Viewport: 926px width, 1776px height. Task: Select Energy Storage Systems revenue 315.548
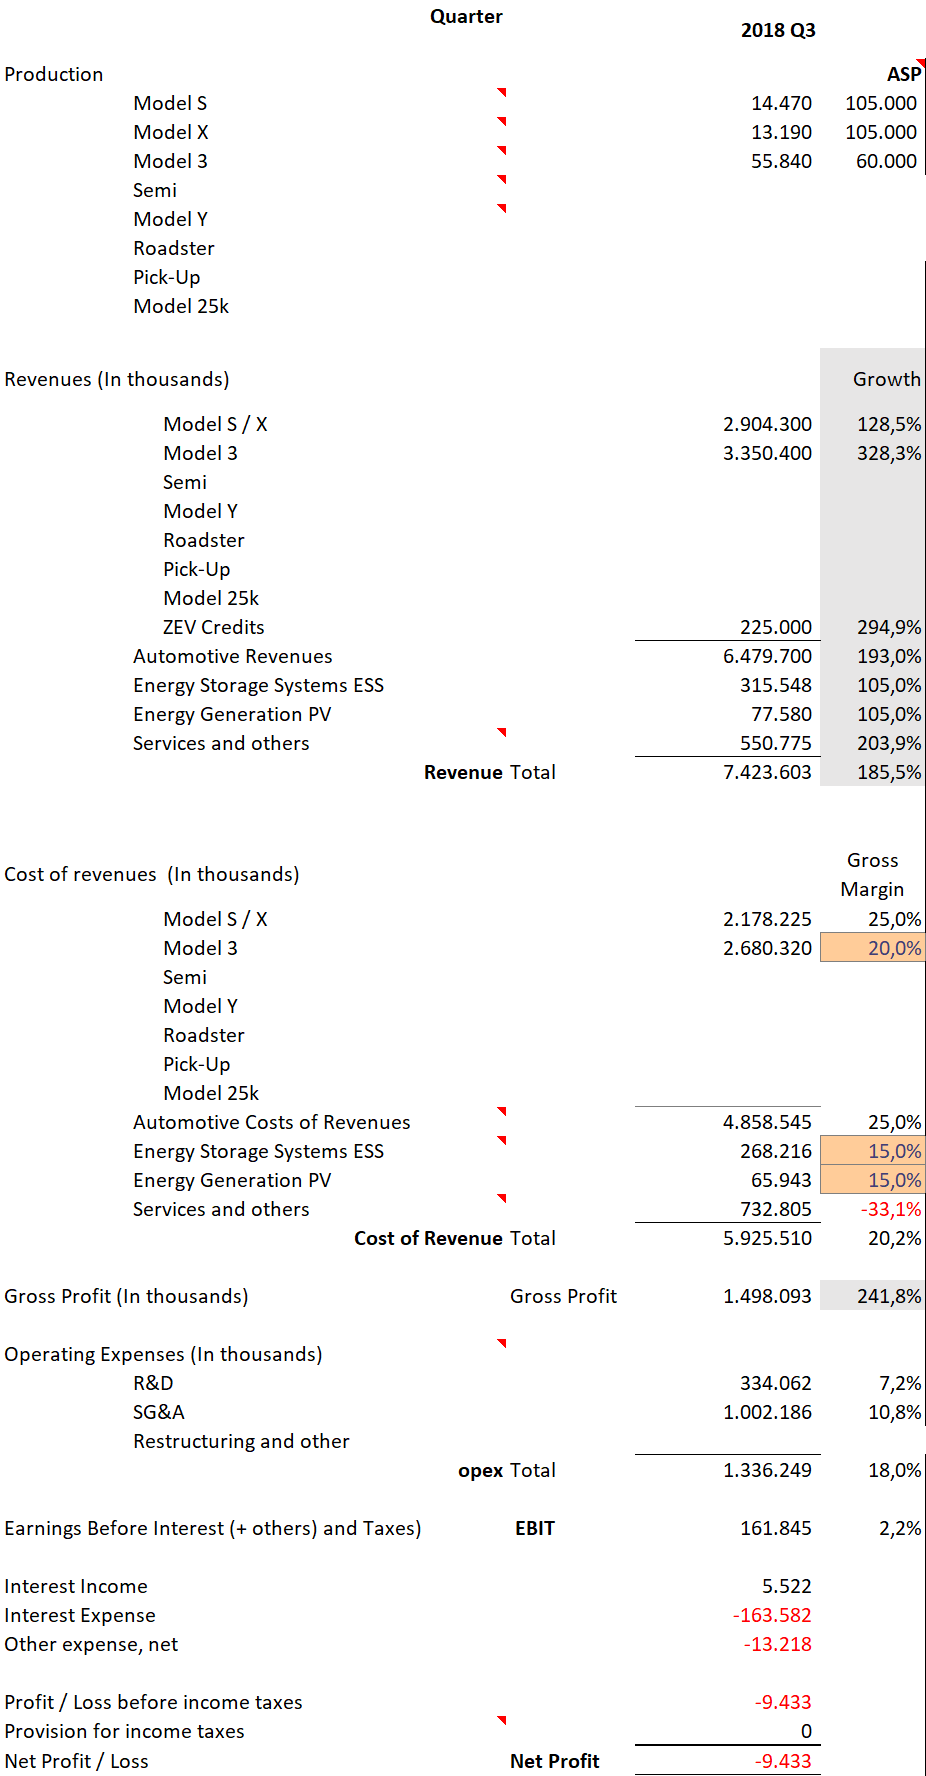(x=776, y=685)
